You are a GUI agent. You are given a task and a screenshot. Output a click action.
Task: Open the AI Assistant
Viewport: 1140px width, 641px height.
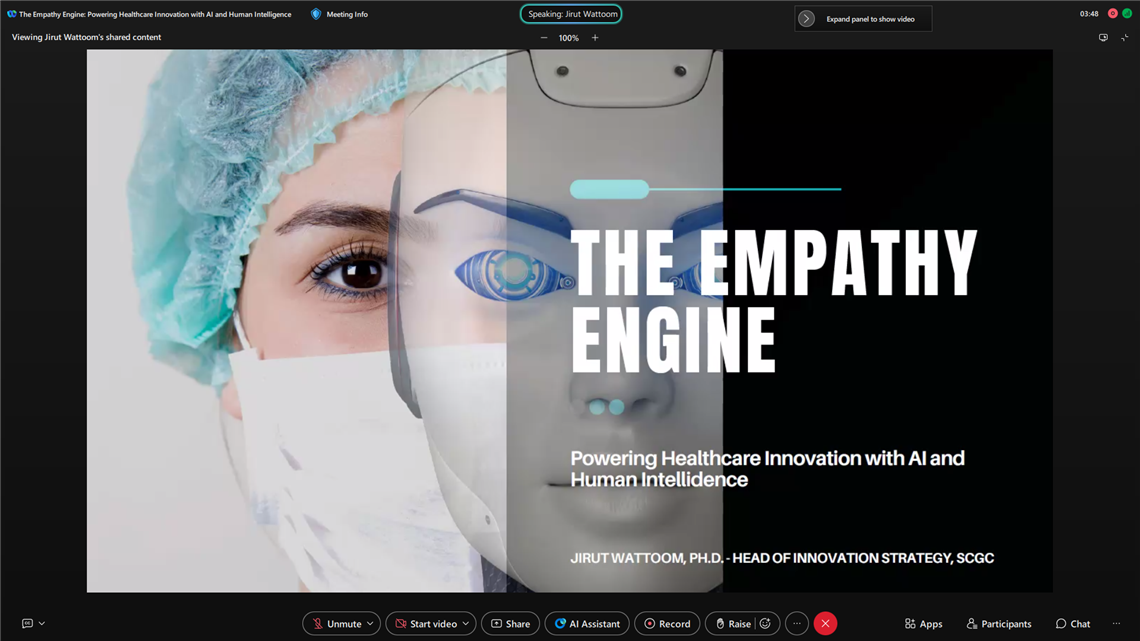tap(587, 624)
